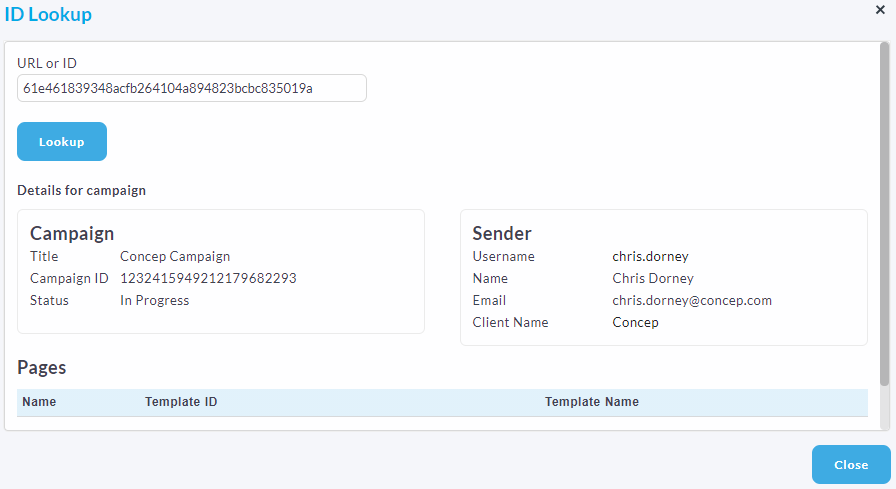Click the Lookup button
896x489 pixels.
[x=62, y=142]
